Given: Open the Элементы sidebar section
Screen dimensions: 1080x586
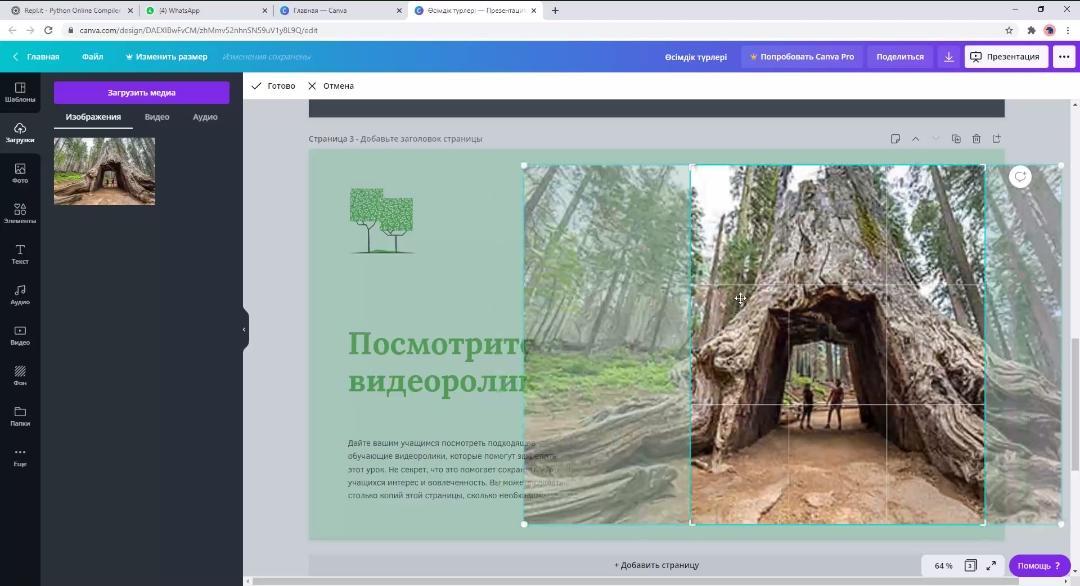Looking at the screenshot, I should 19,213.
